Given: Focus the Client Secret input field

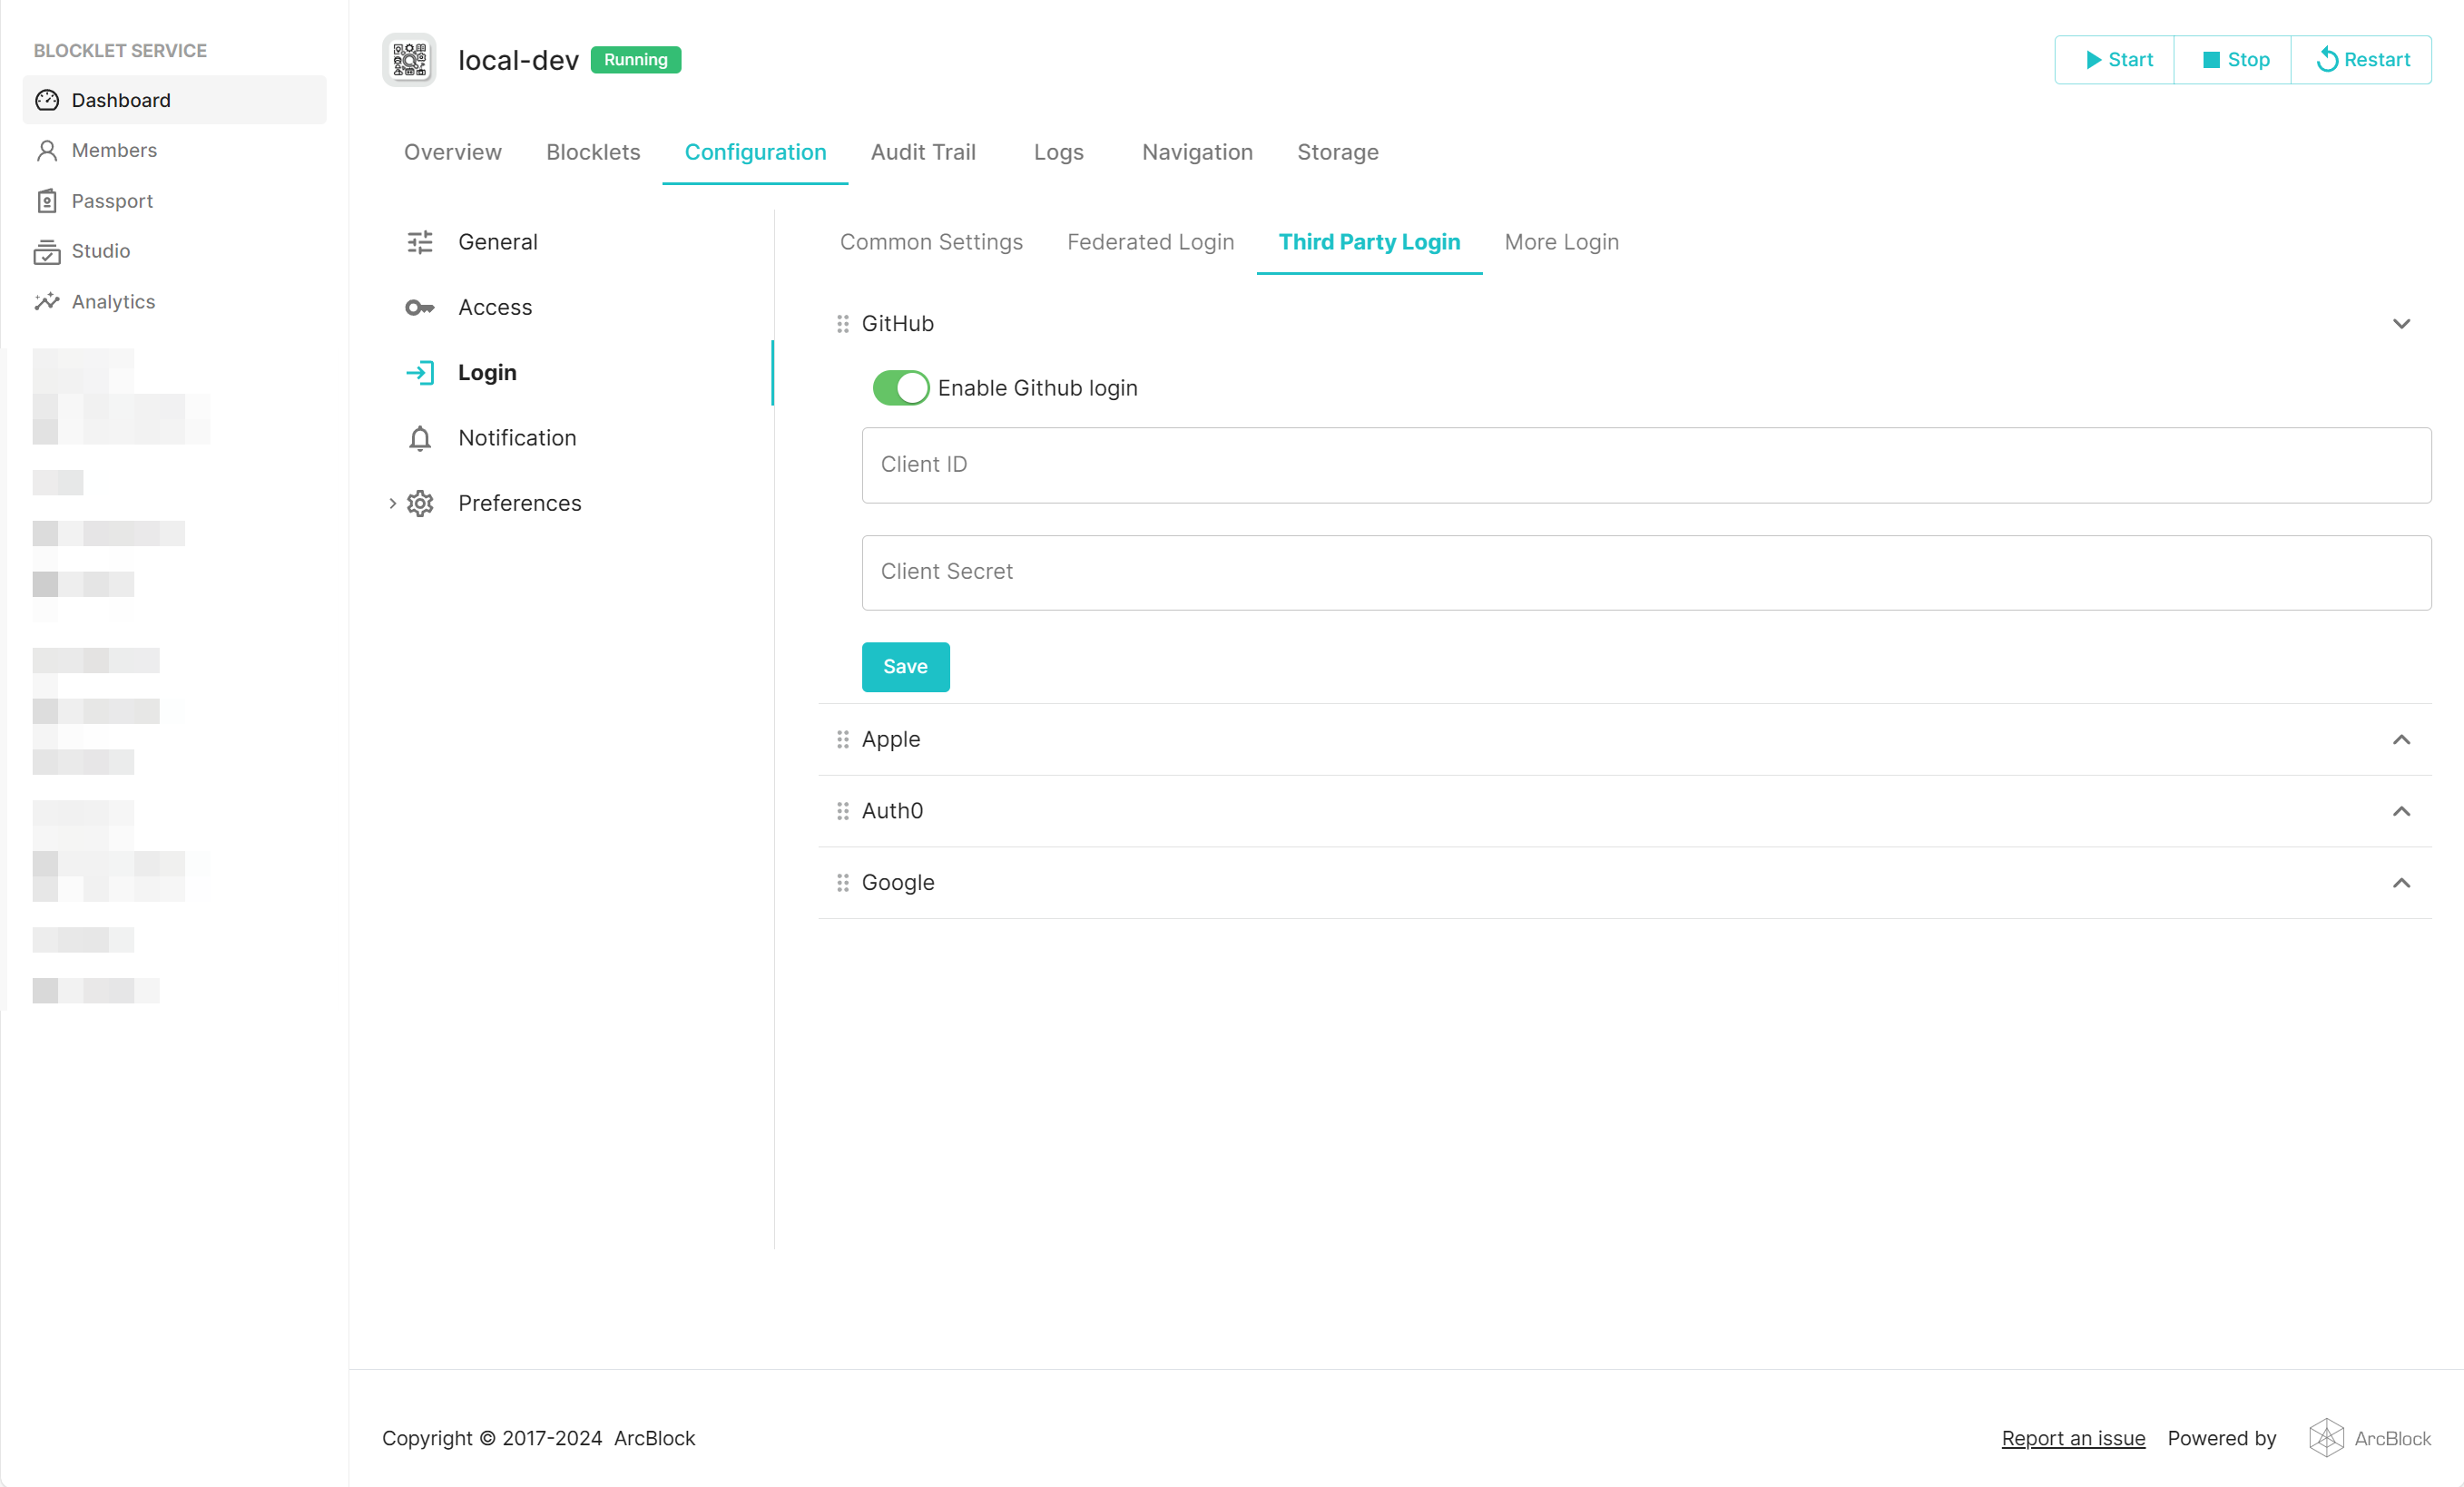Looking at the screenshot, I should pos(1645,572).
